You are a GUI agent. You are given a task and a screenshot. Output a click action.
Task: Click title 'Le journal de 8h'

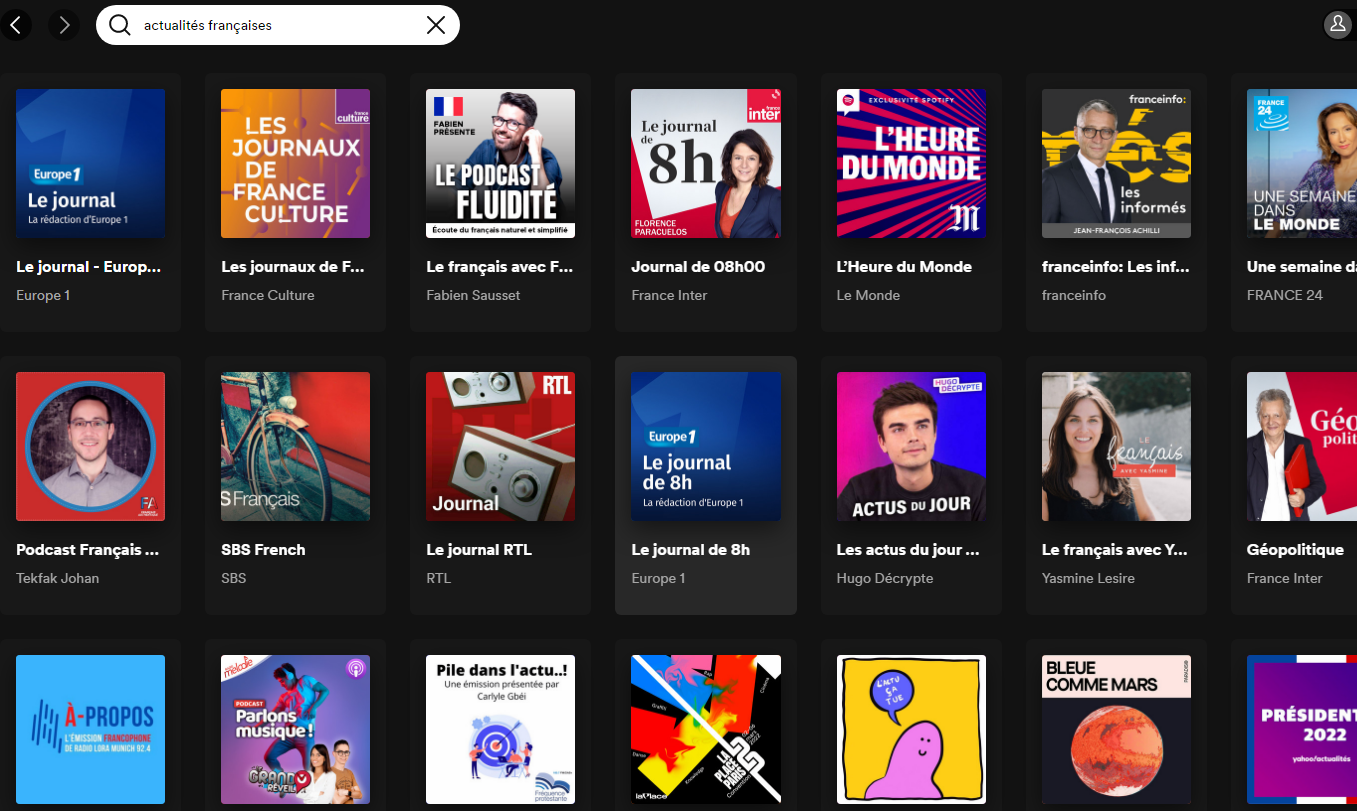pos(691,550)
